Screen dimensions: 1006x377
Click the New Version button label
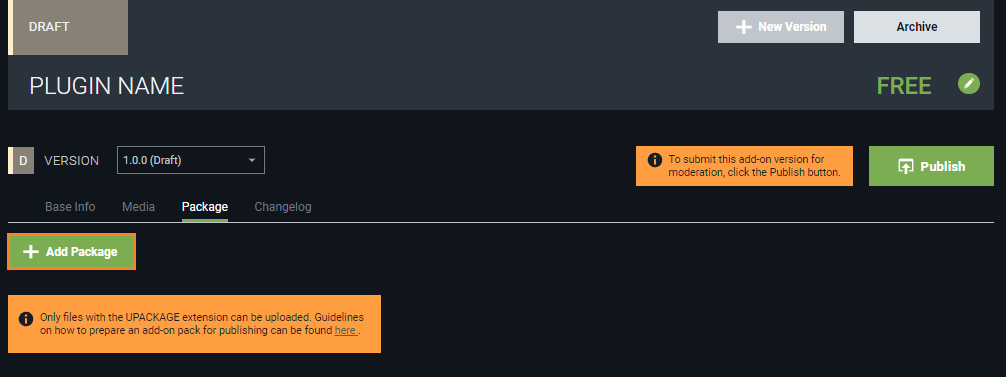tap(792, 27)
